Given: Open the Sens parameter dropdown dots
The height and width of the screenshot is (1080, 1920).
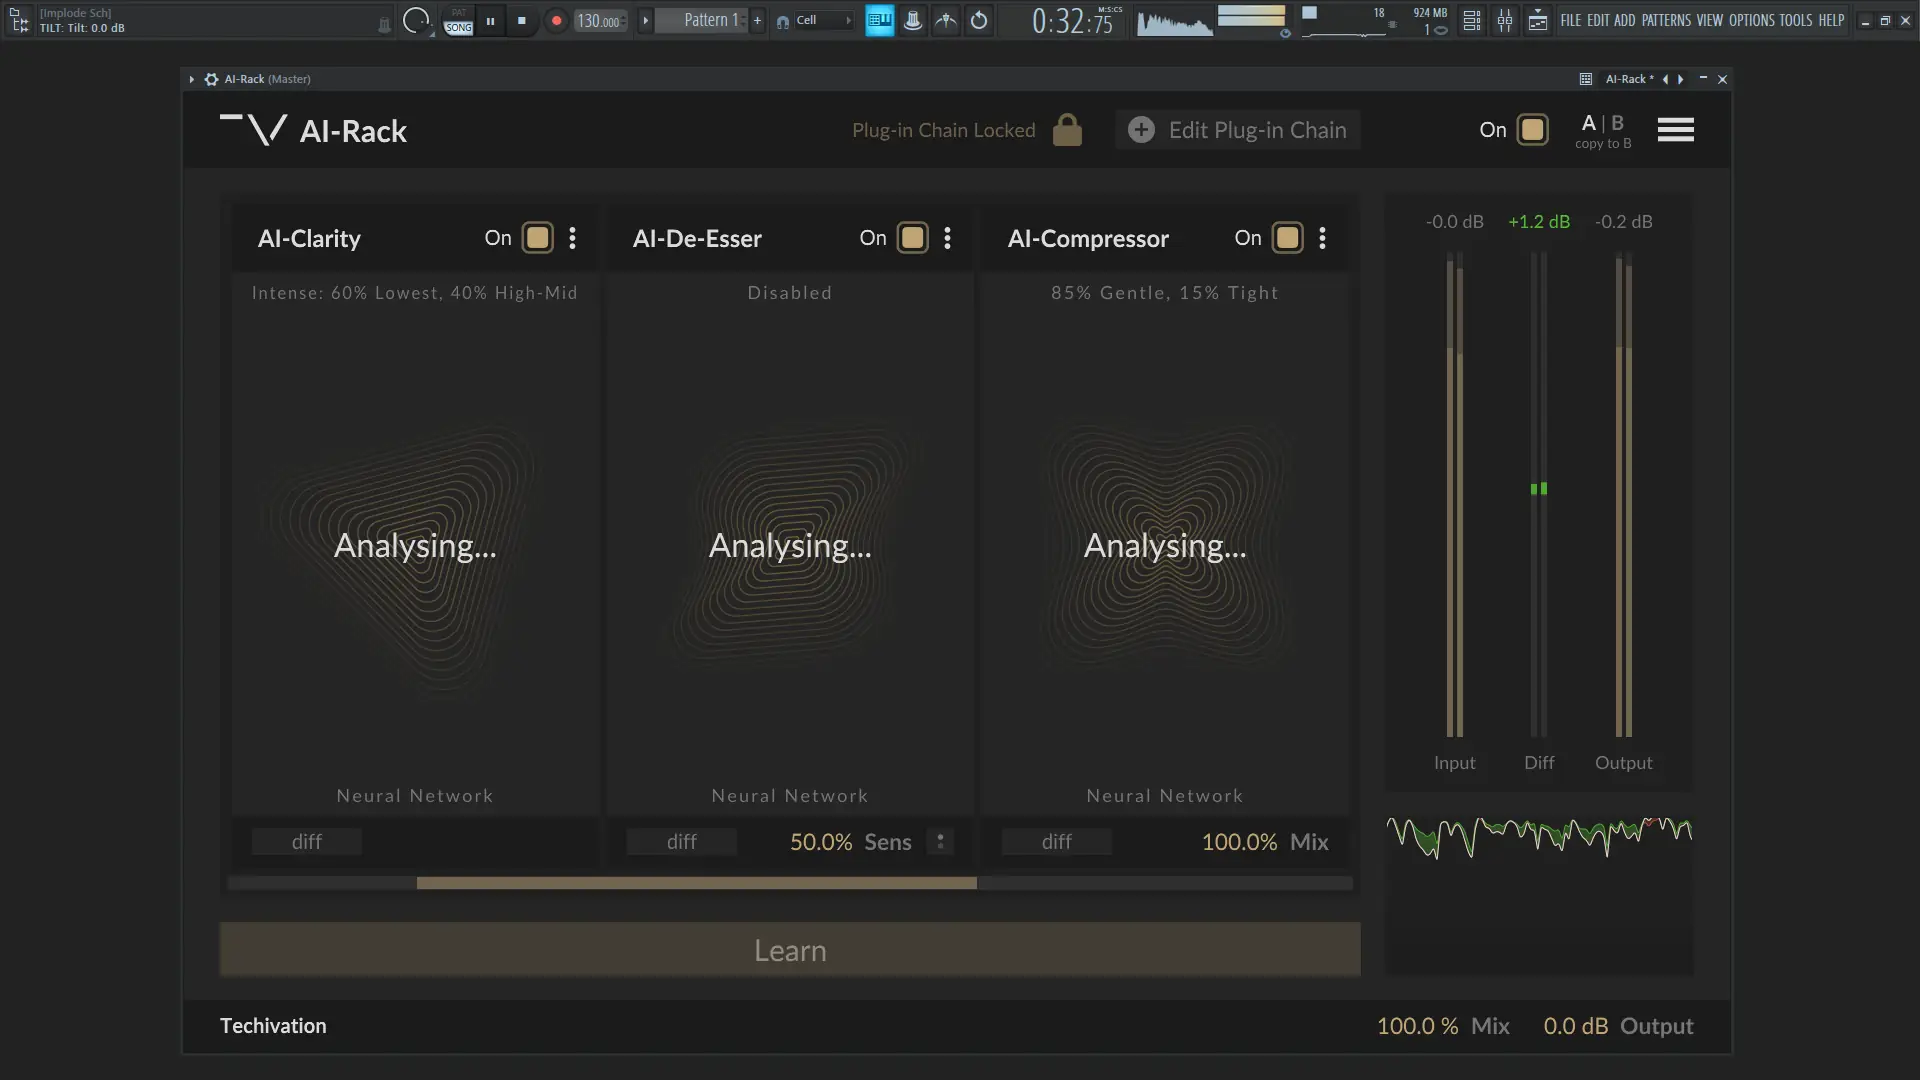Looking at the screenshot, I should pyautogui.click(x=940, y=842).
